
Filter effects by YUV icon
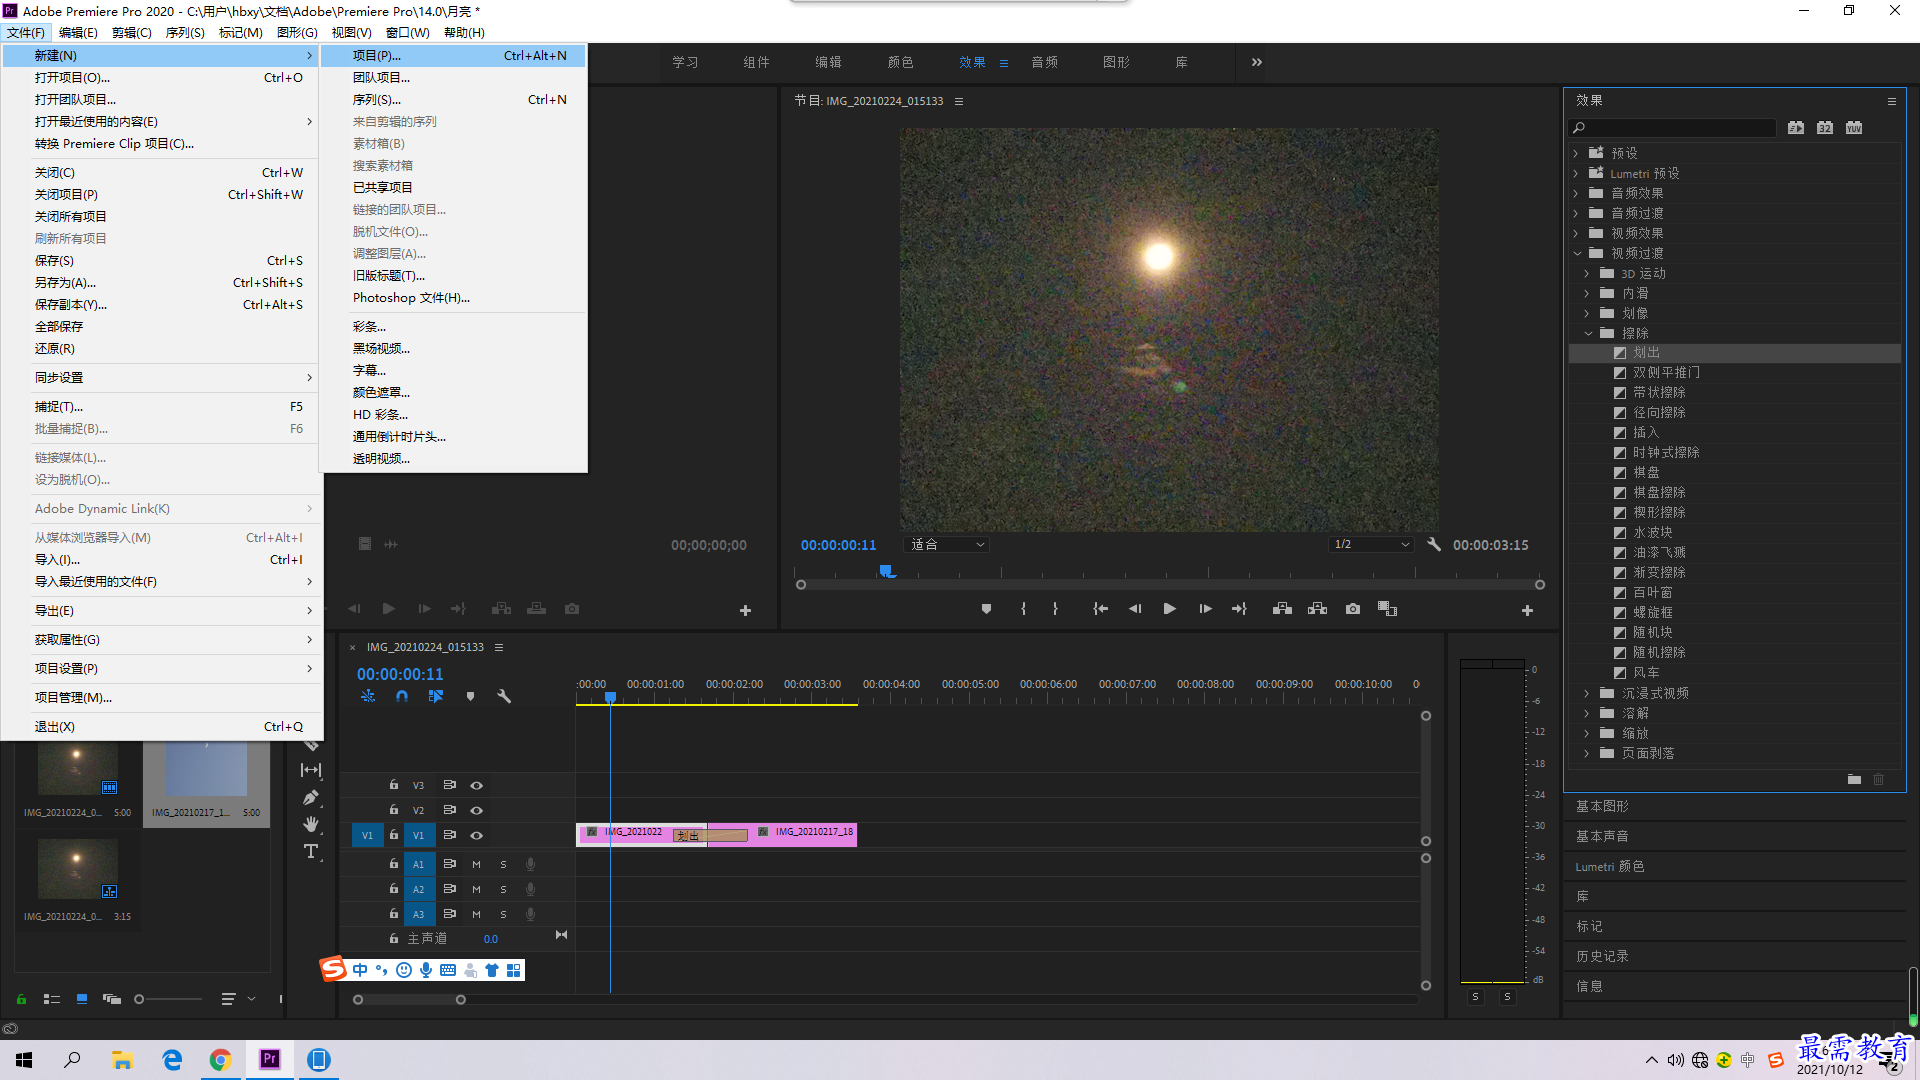1854,128
